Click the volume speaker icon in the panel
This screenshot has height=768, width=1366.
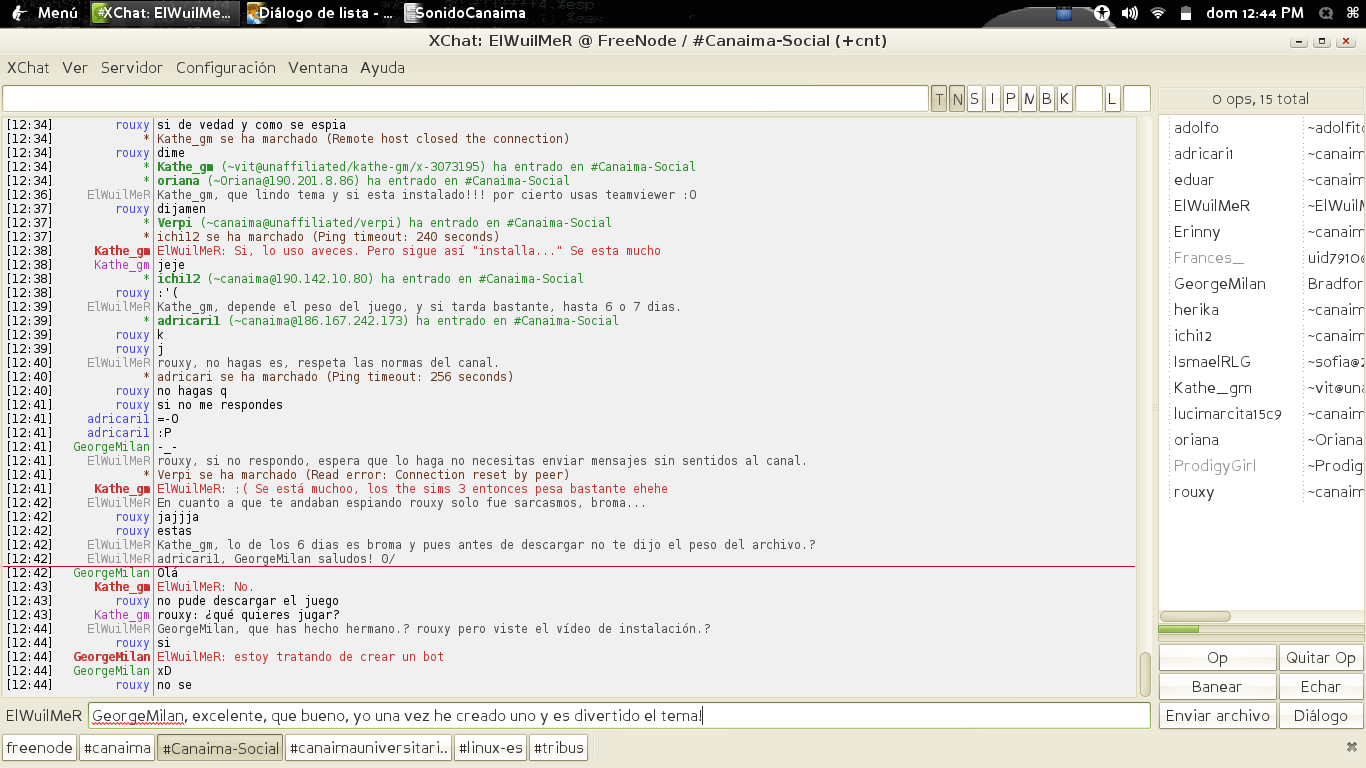pos(1130,13)
